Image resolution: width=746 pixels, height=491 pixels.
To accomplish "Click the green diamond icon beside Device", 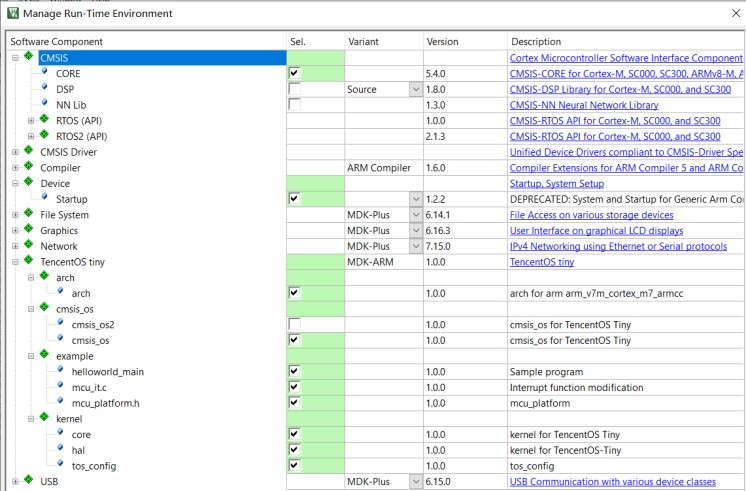I will click(x=29, y=182).
